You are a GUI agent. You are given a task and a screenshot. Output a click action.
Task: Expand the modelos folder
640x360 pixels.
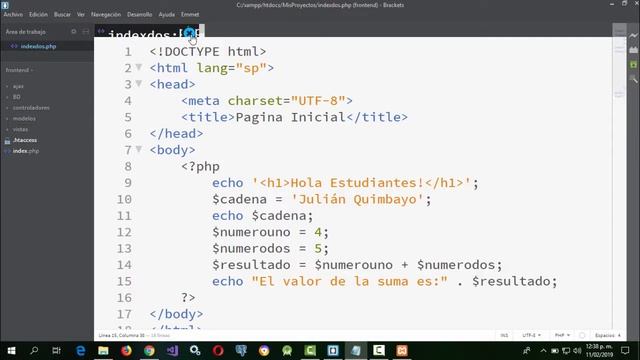coord(24,118)
